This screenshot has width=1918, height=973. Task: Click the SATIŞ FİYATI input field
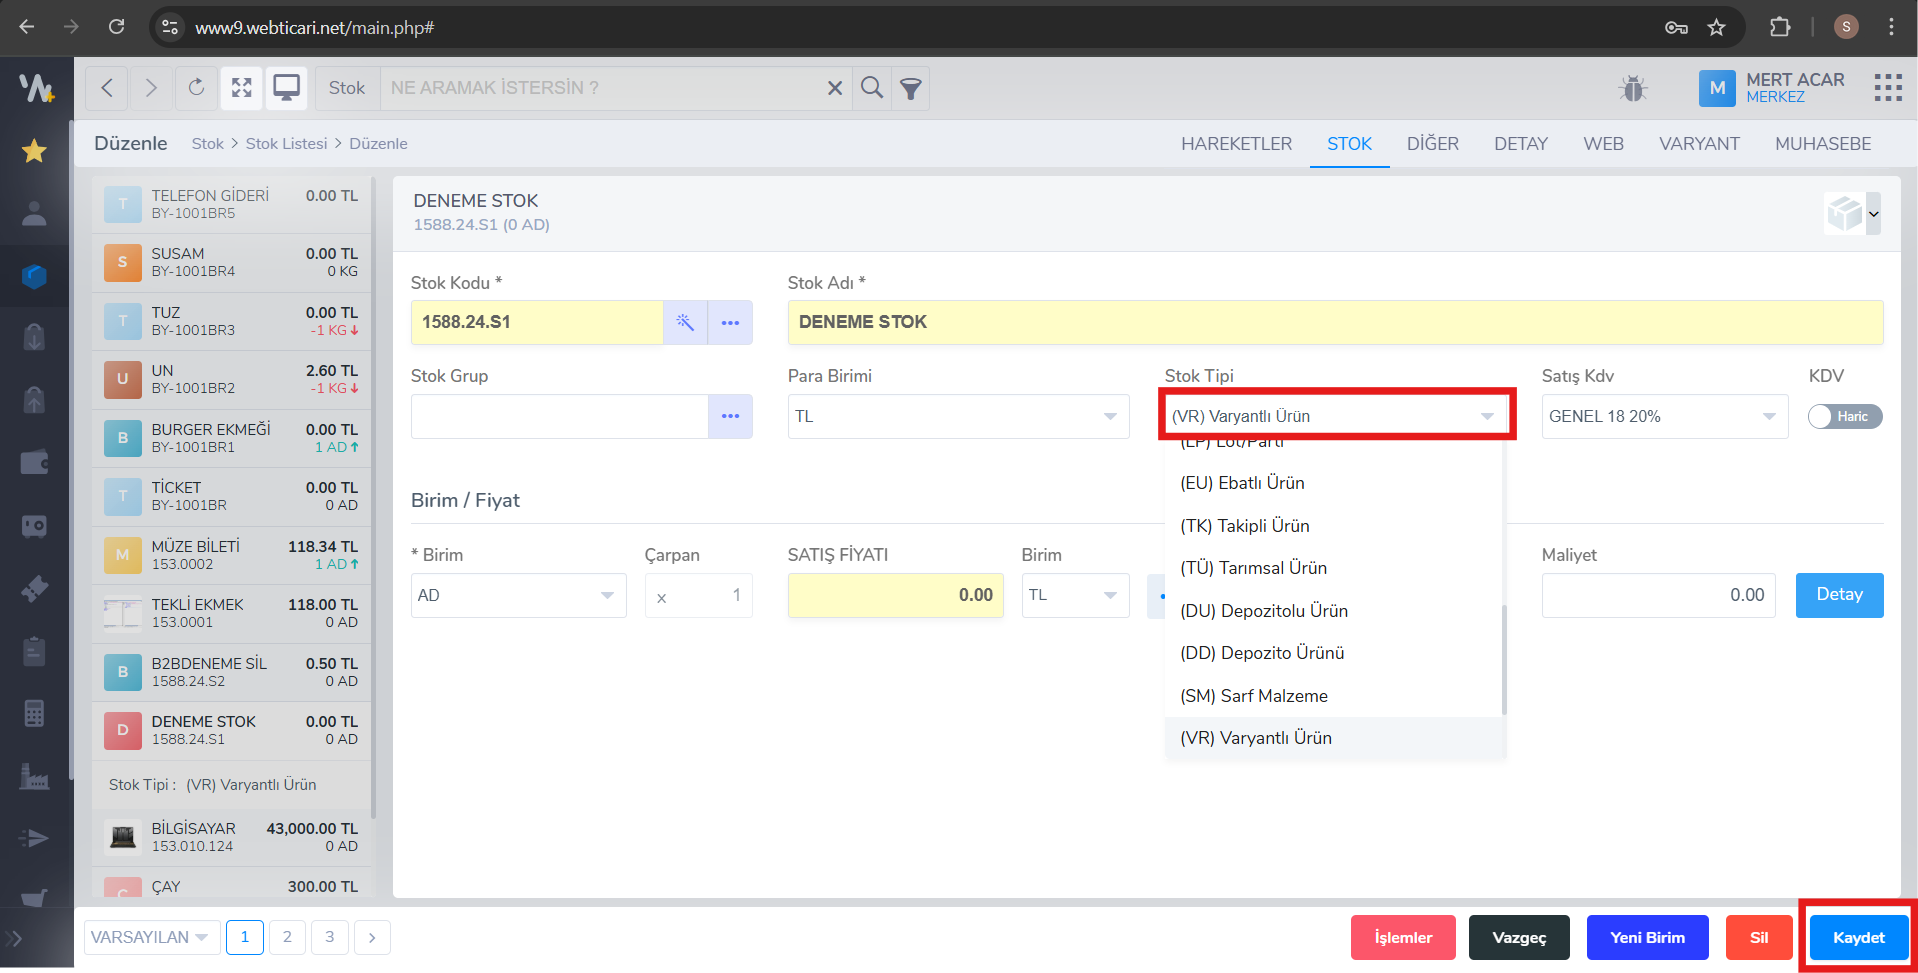click(x=894, y=596)
